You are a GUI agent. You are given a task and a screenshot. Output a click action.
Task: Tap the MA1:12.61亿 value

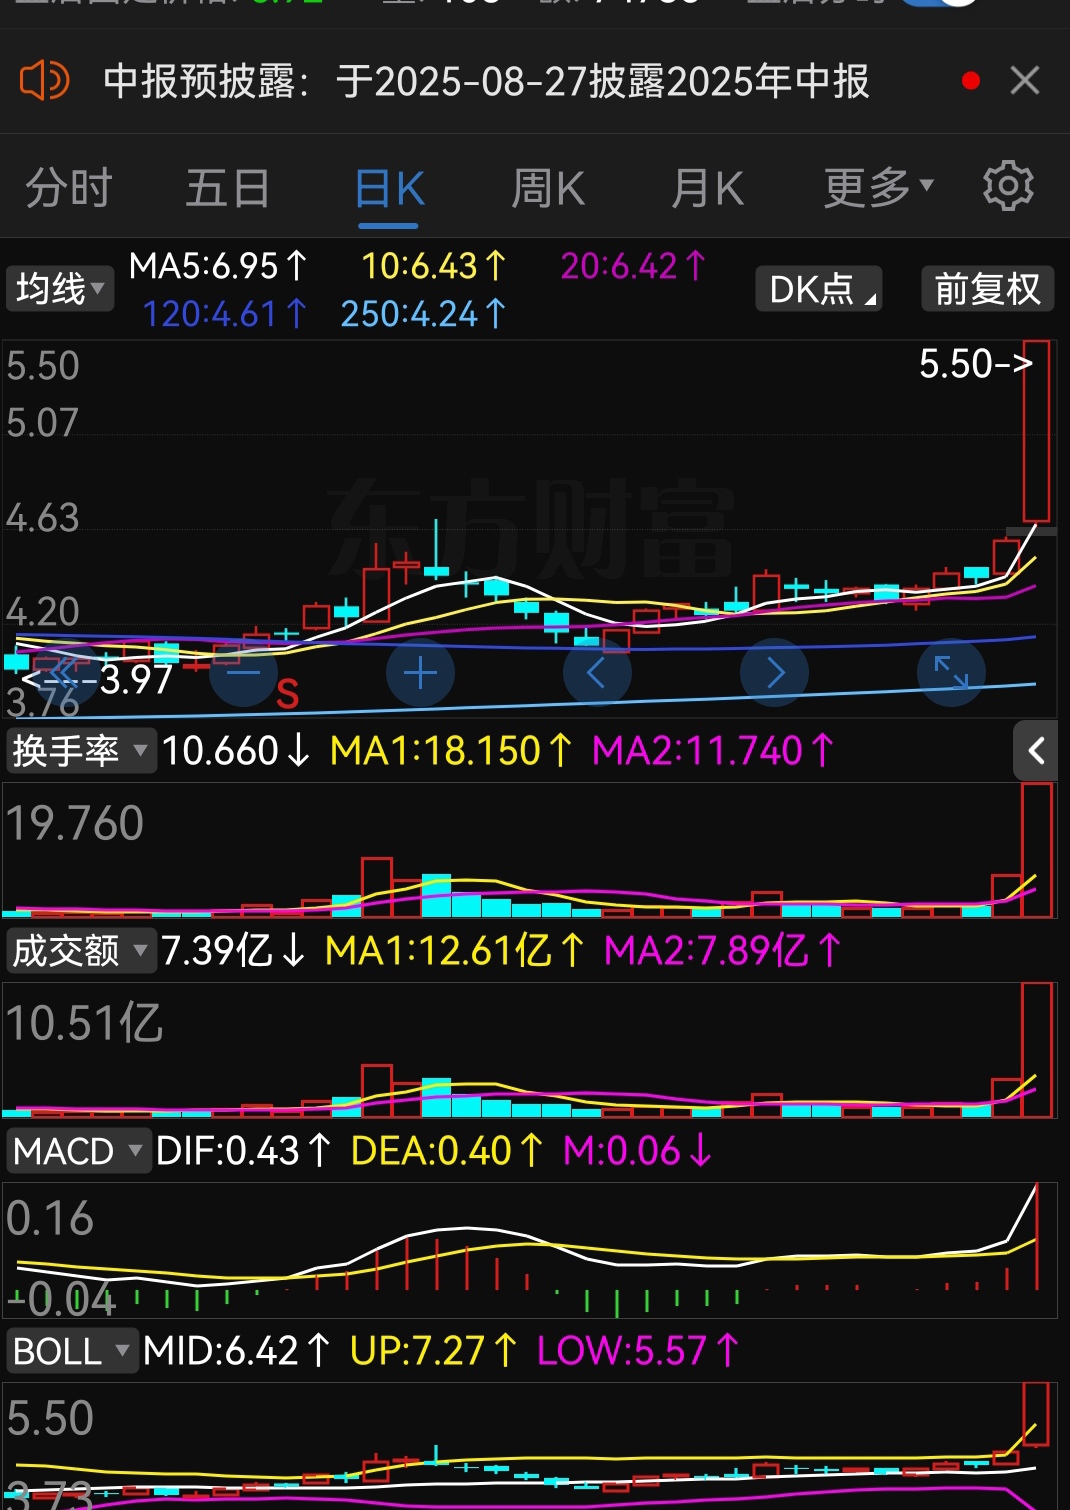(x=455, y=951)
